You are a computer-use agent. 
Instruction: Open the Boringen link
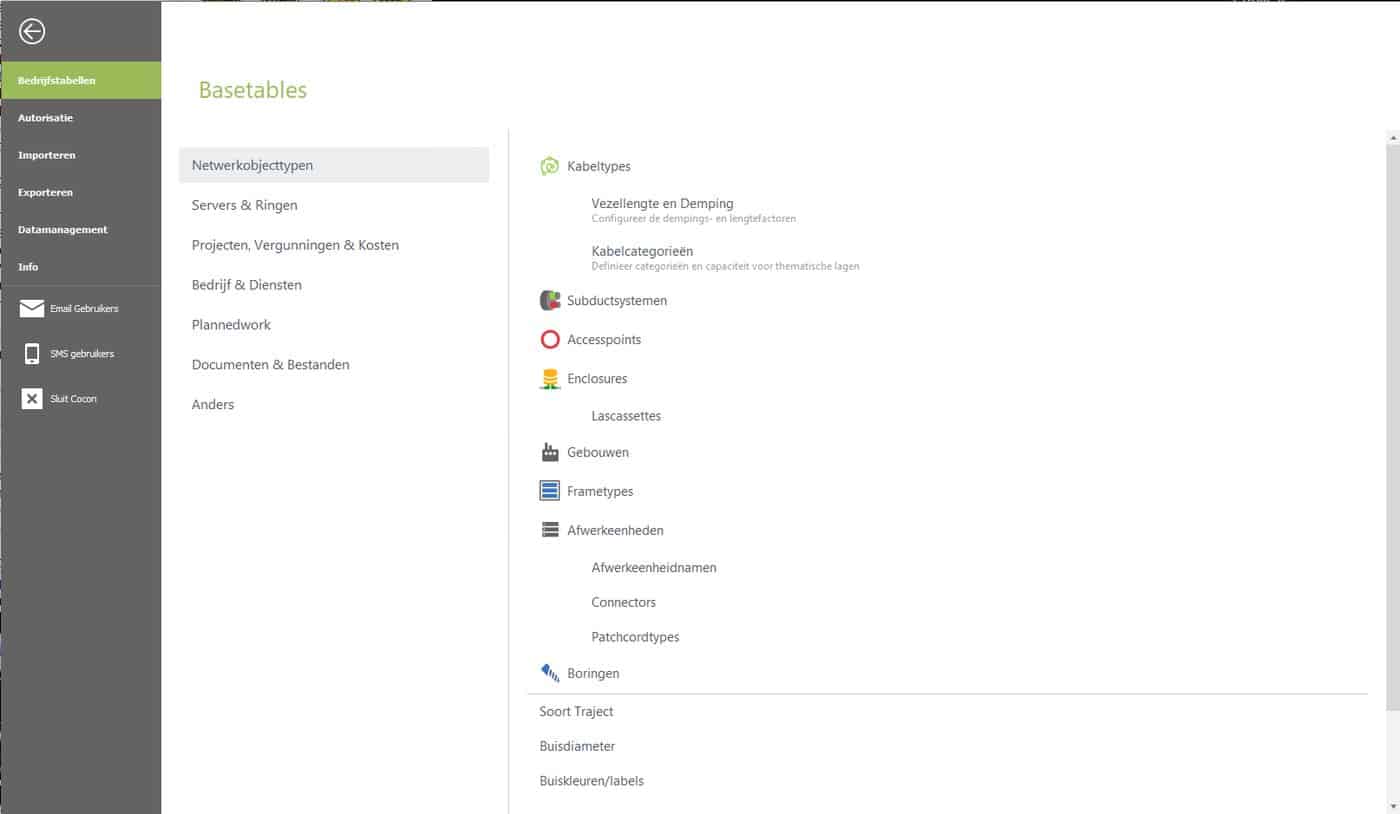(593, 674)
